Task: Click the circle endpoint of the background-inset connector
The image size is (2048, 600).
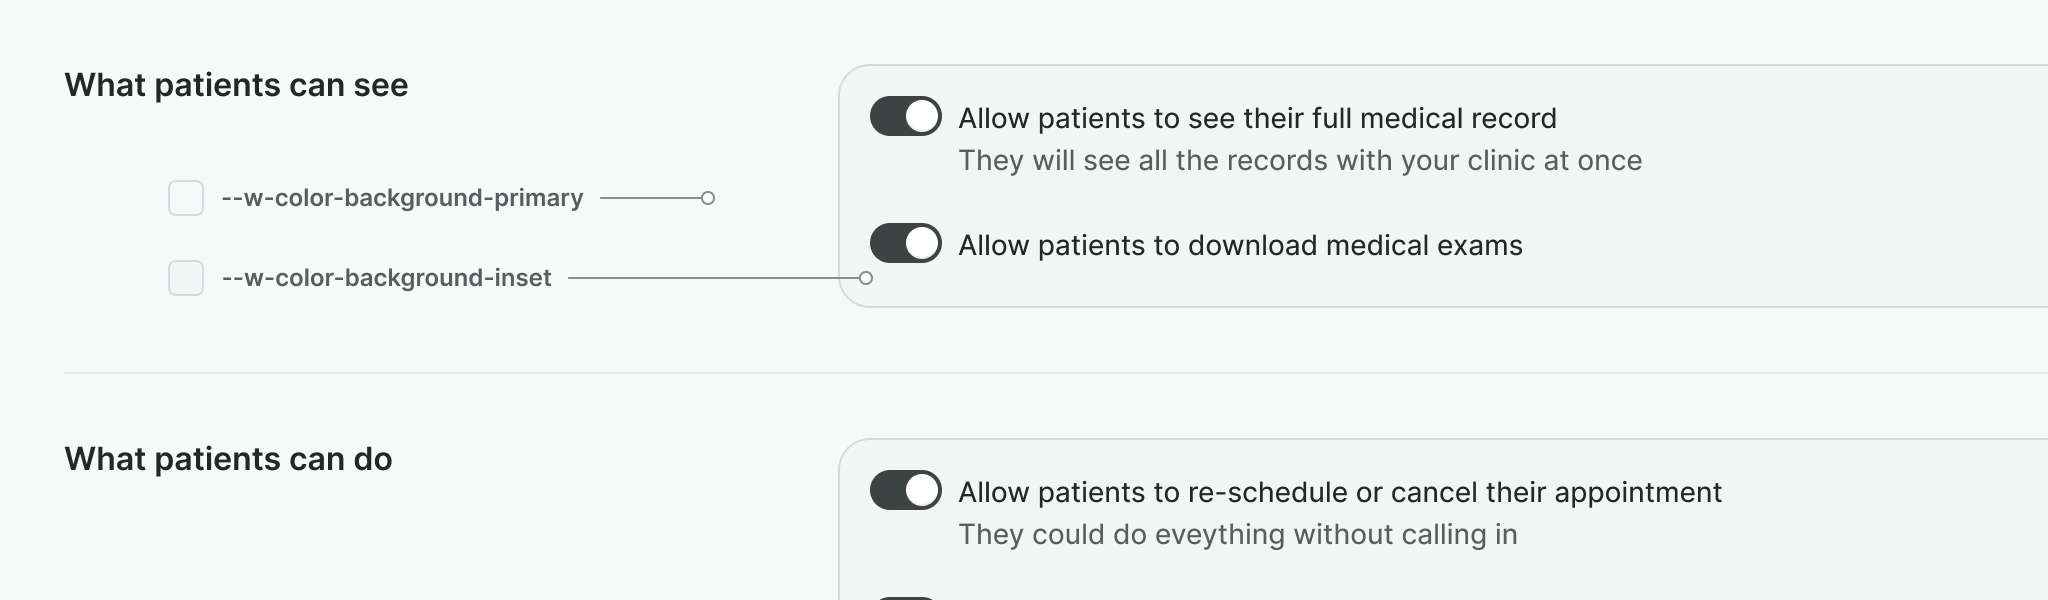Action: tap(866, 278)
